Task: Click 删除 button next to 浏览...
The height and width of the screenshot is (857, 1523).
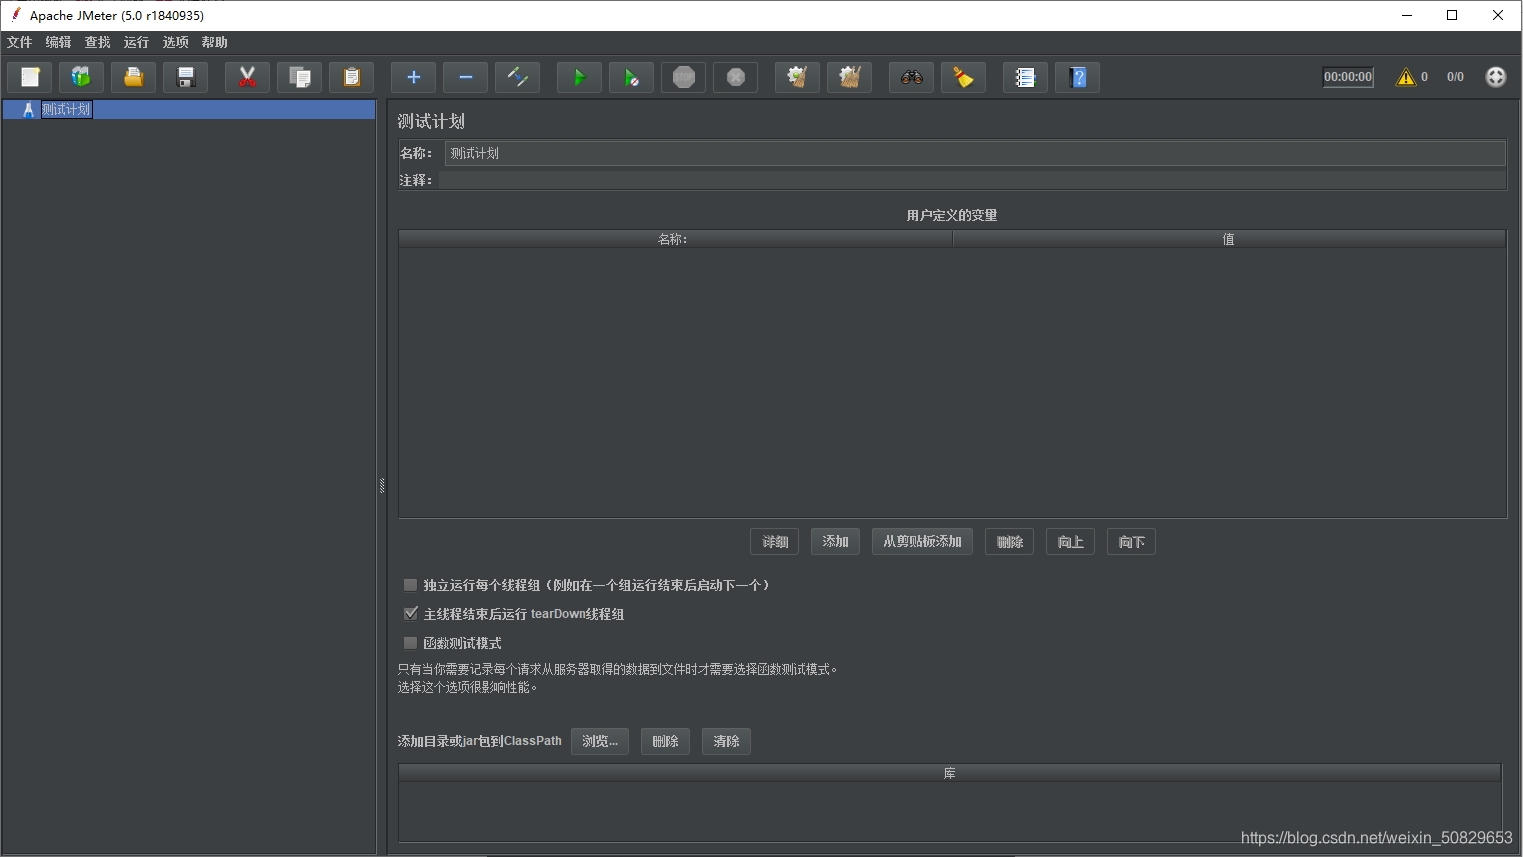Action: pos(665,741)
